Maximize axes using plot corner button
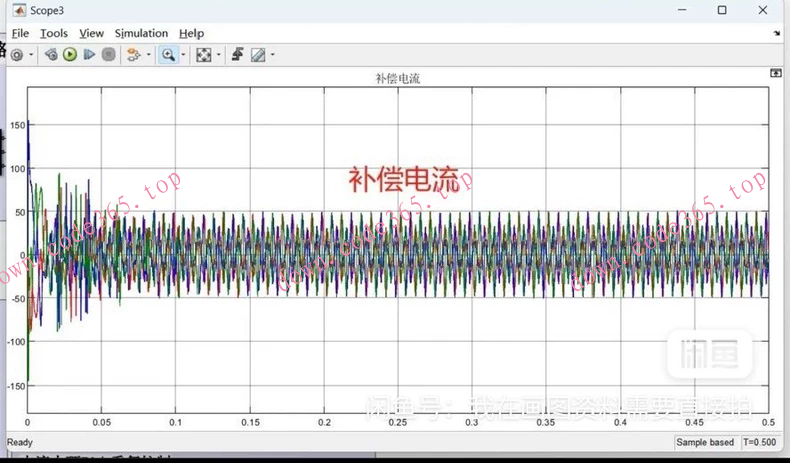Viewport: 790px width, 463px height. pyautogui.click(x=775, y=73)
